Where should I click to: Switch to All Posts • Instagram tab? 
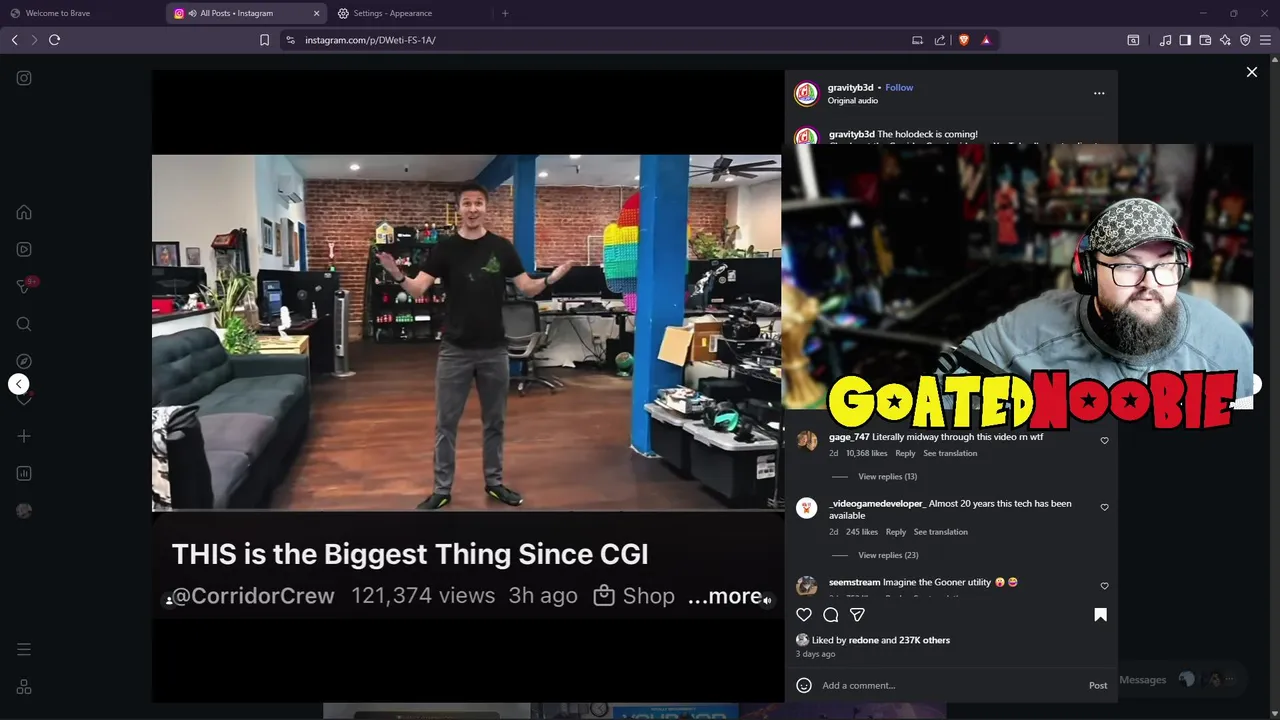click(x=247, y=13)
